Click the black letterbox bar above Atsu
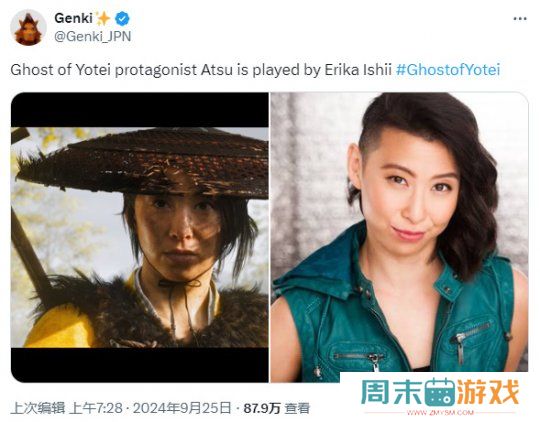This screenshot has width=540, height=422. [139, 110]
